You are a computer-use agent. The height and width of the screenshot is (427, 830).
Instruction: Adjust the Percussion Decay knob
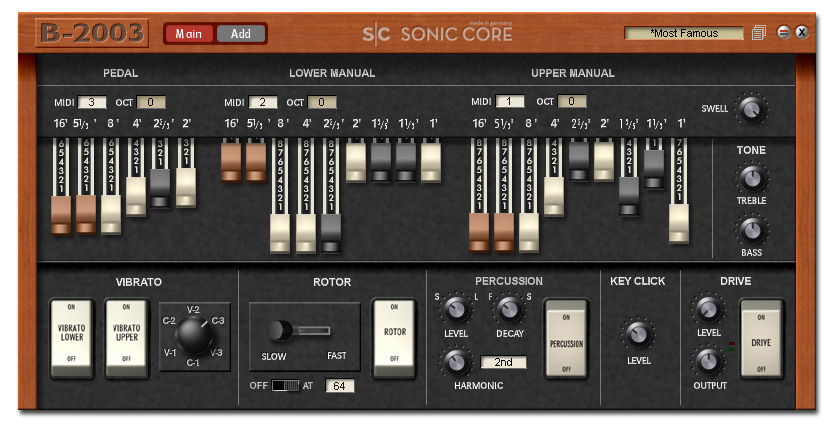(510, 310)
